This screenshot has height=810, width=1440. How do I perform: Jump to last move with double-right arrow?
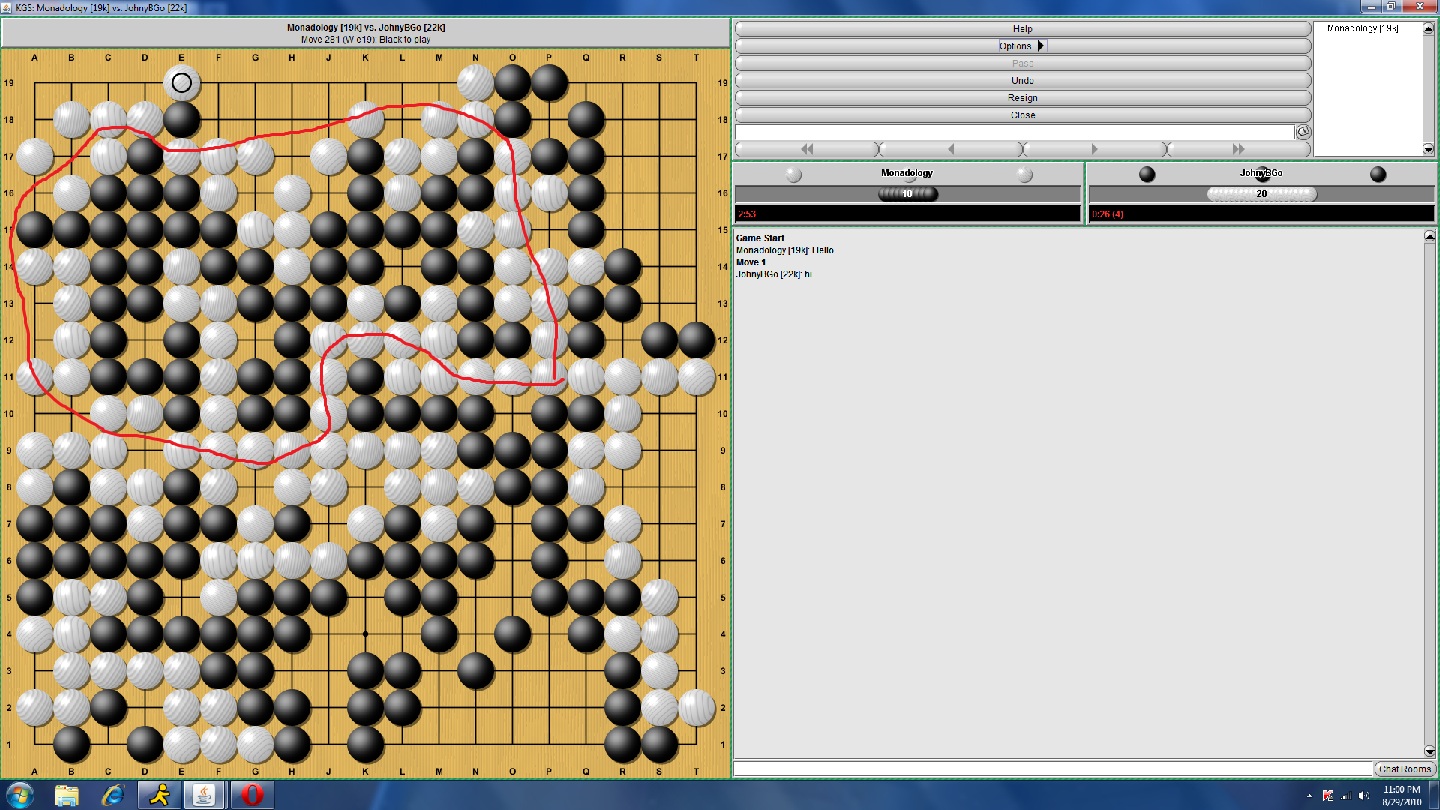point(1238,149)
